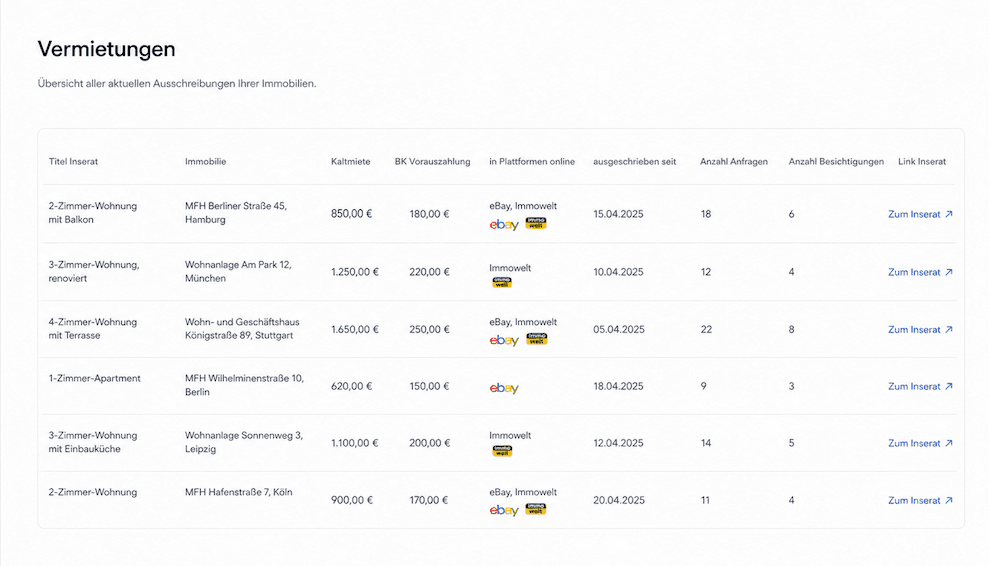
Task: Click the 150,00 € BK Vorauszahlung value
Action: (430, 386)
